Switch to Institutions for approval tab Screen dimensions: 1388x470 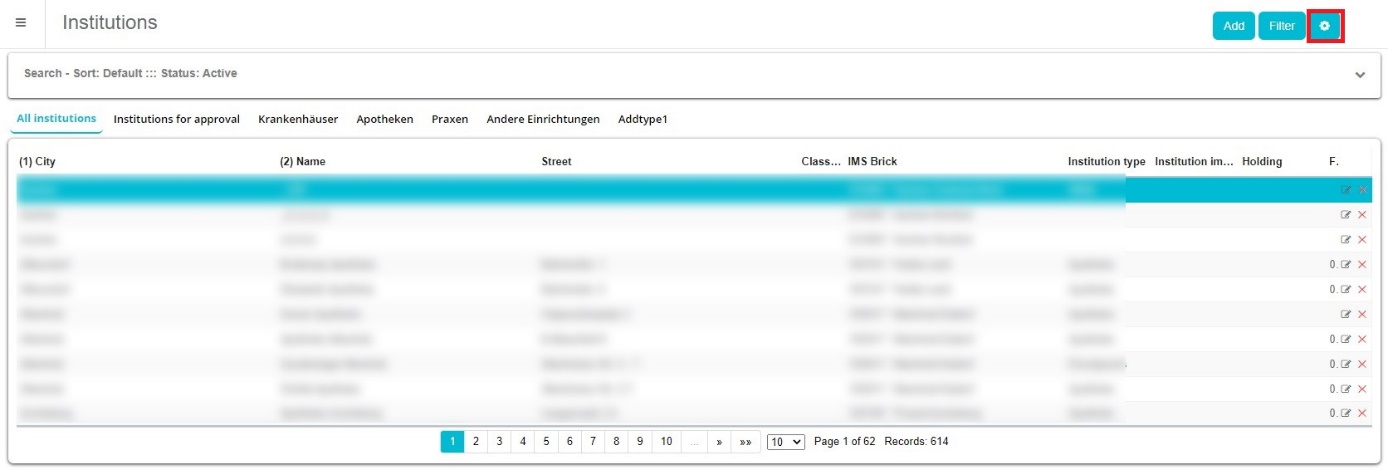click(176, 119)
